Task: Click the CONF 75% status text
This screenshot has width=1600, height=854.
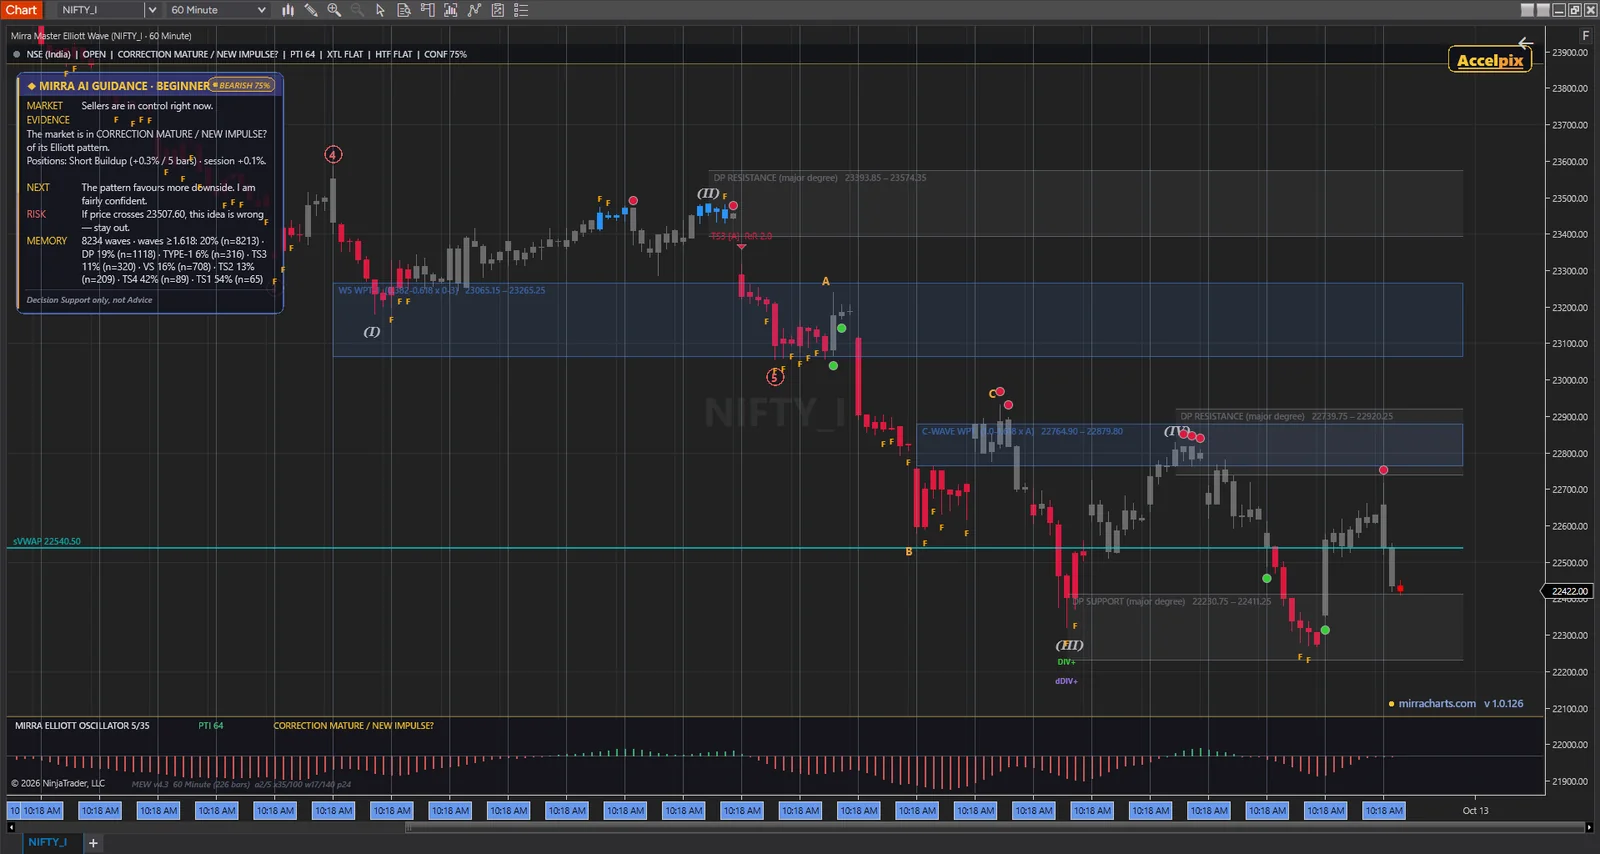Action: coord(445,54)
